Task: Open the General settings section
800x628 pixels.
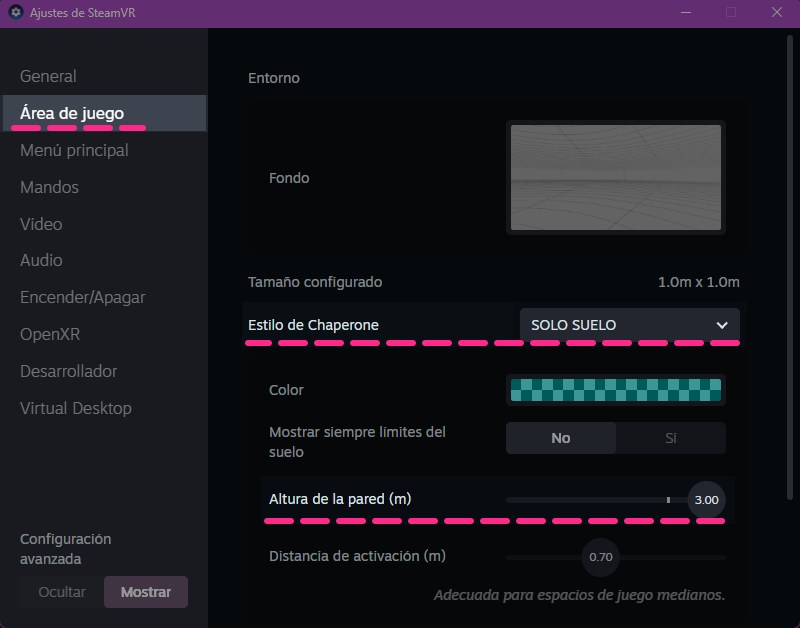Action: point(48,76)
